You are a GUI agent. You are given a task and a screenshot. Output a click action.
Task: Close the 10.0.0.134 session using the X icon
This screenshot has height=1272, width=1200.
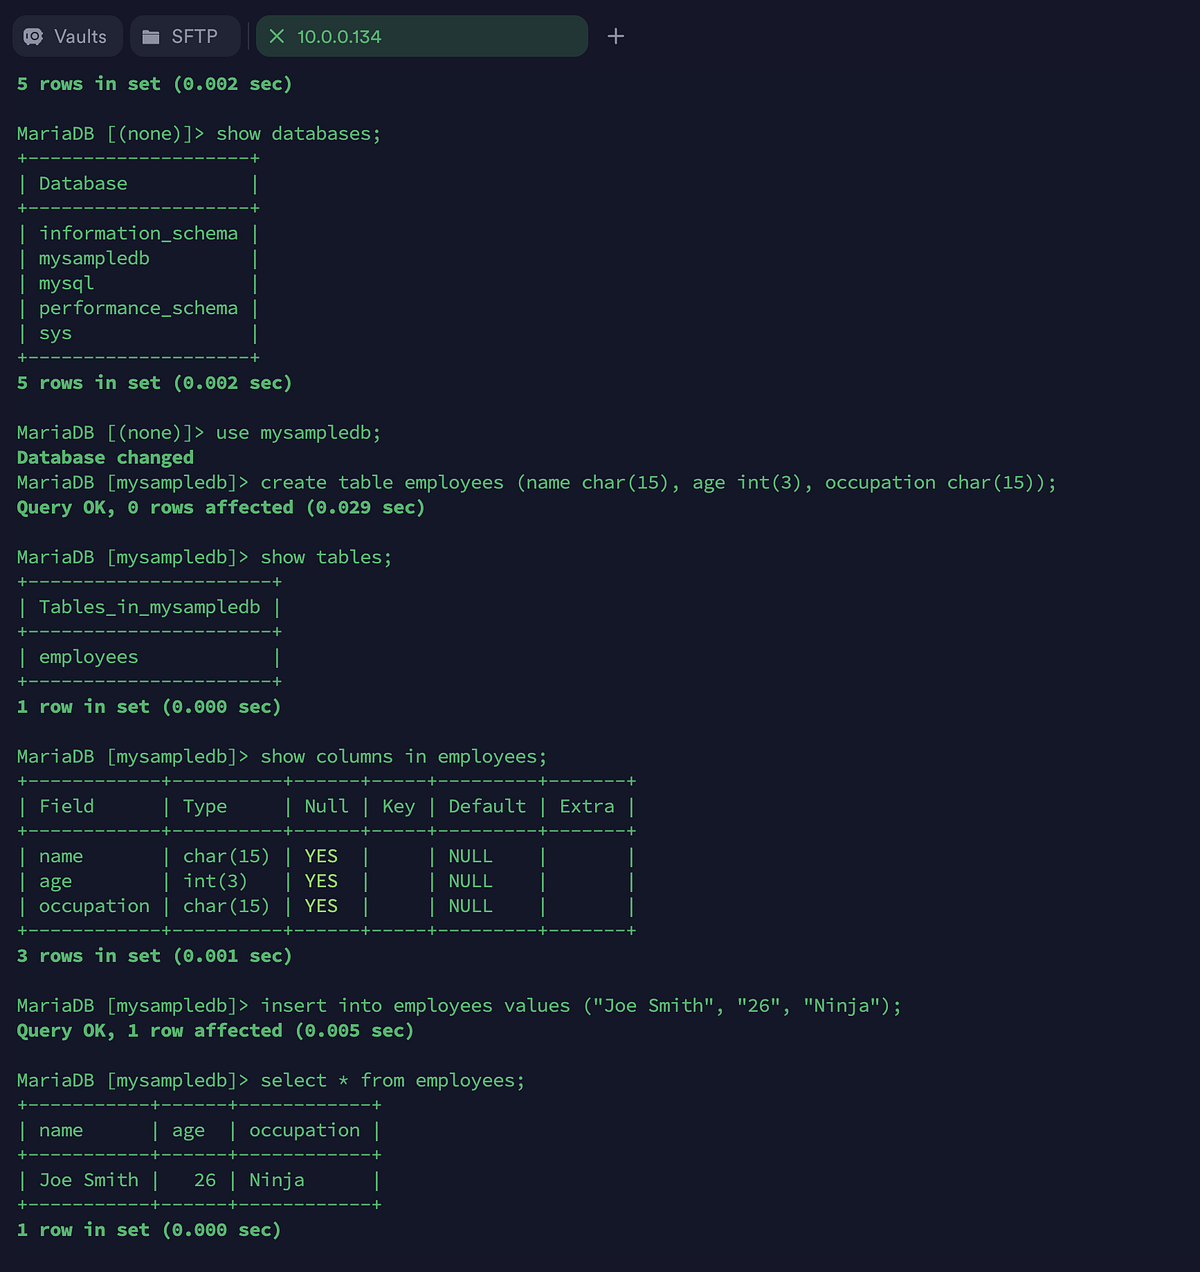[276, 35]
